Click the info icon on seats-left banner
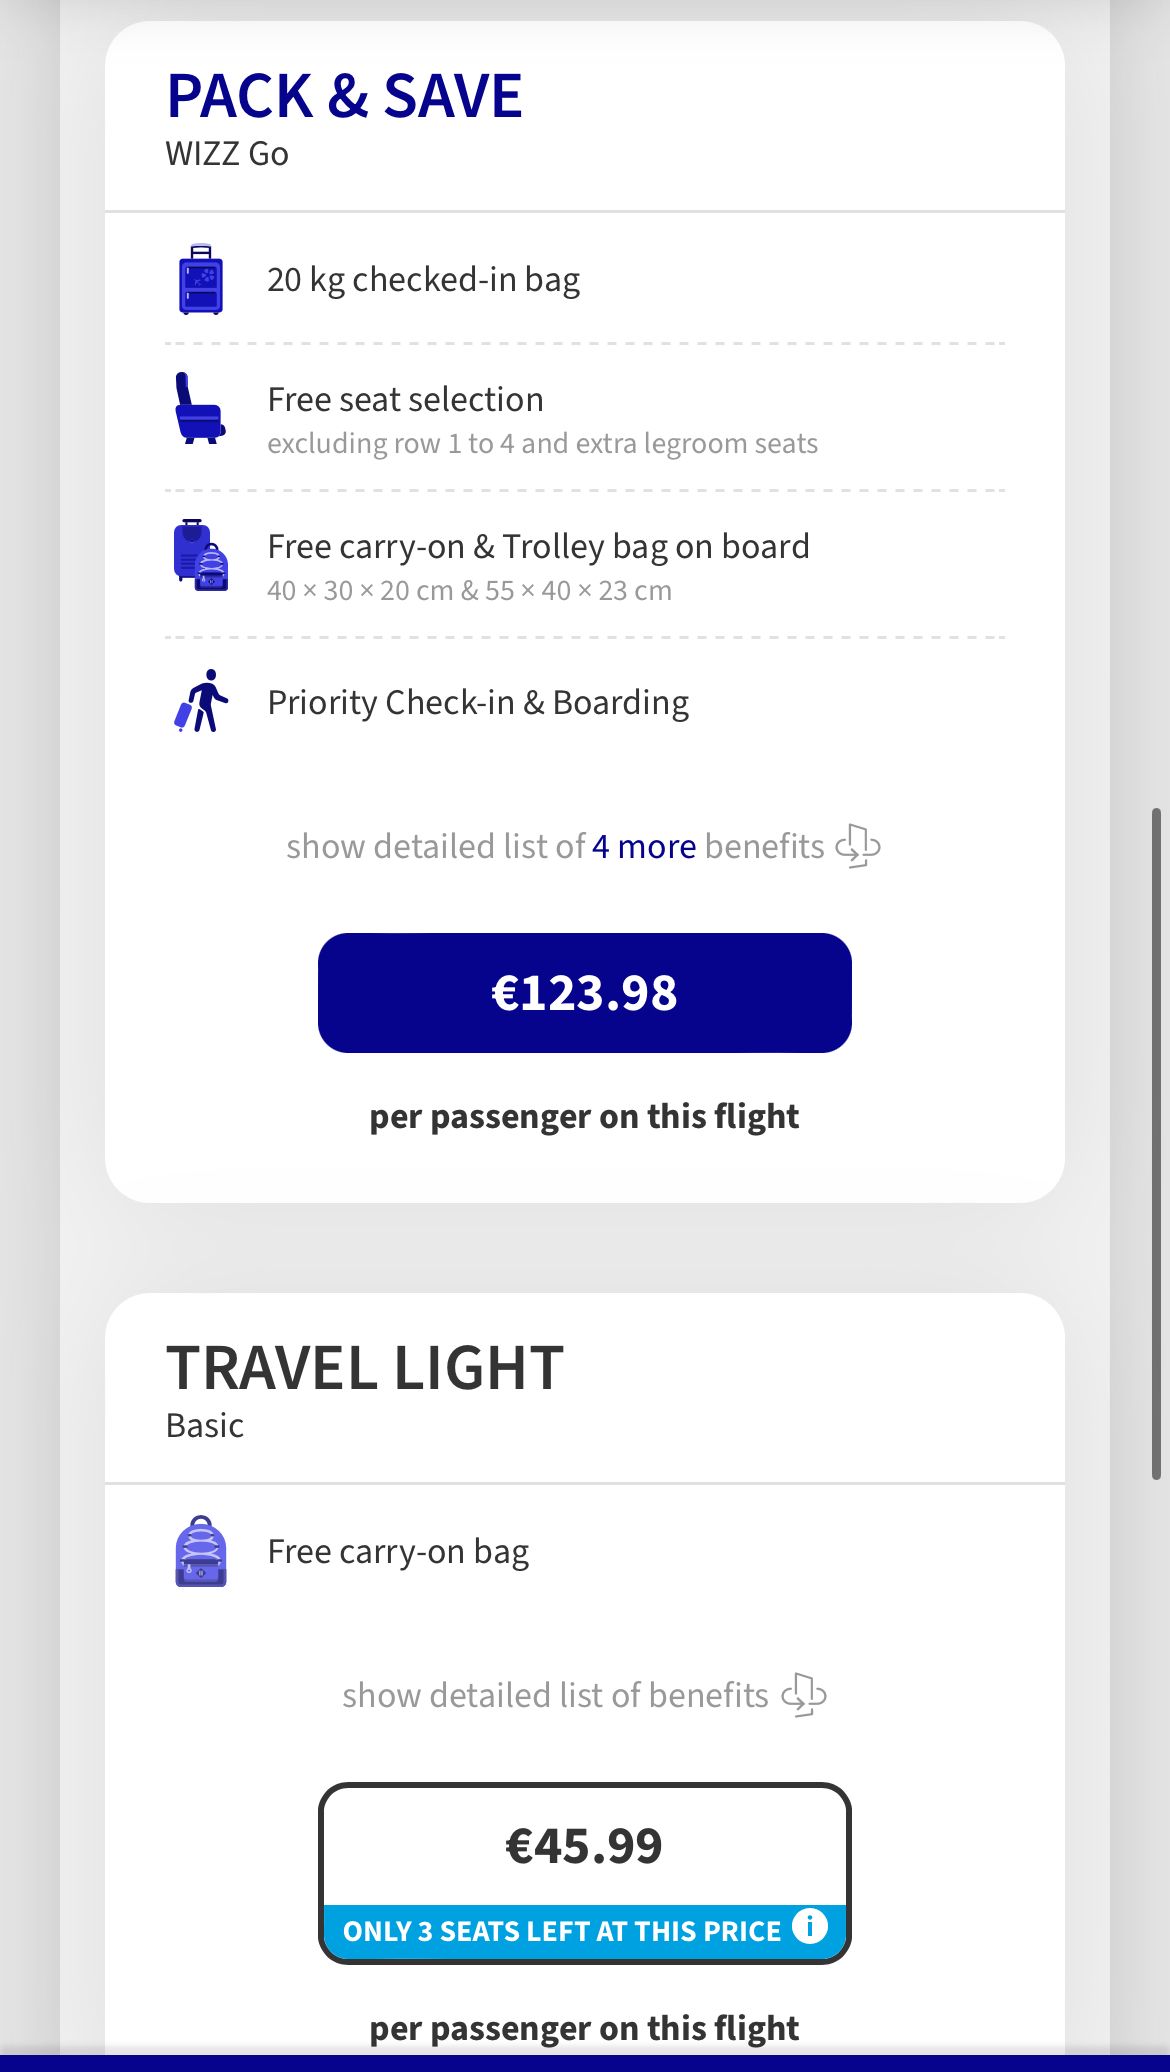This screenshot has width=1170, height=2072. tap(810, 1925)
